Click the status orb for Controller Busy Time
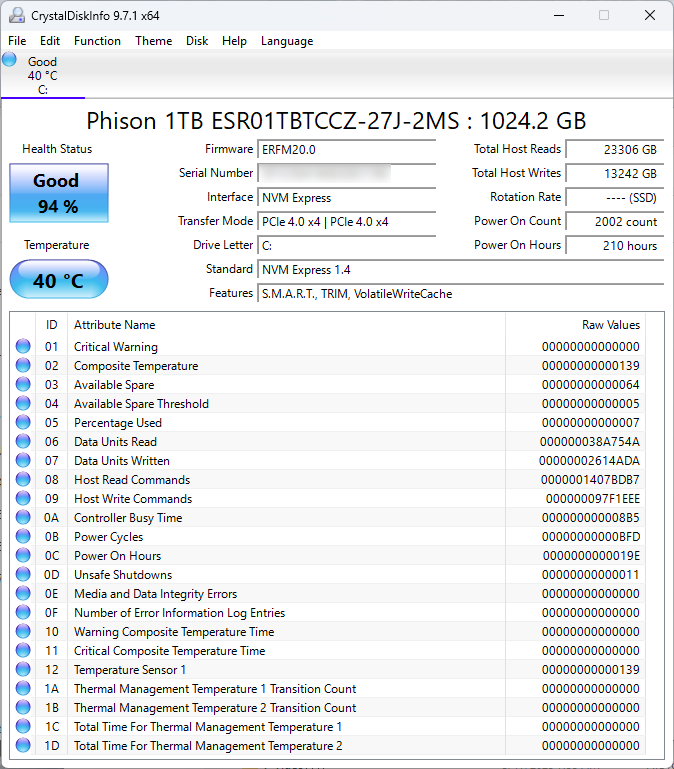This screenshot has height=769, width=674. pos(23,517)
